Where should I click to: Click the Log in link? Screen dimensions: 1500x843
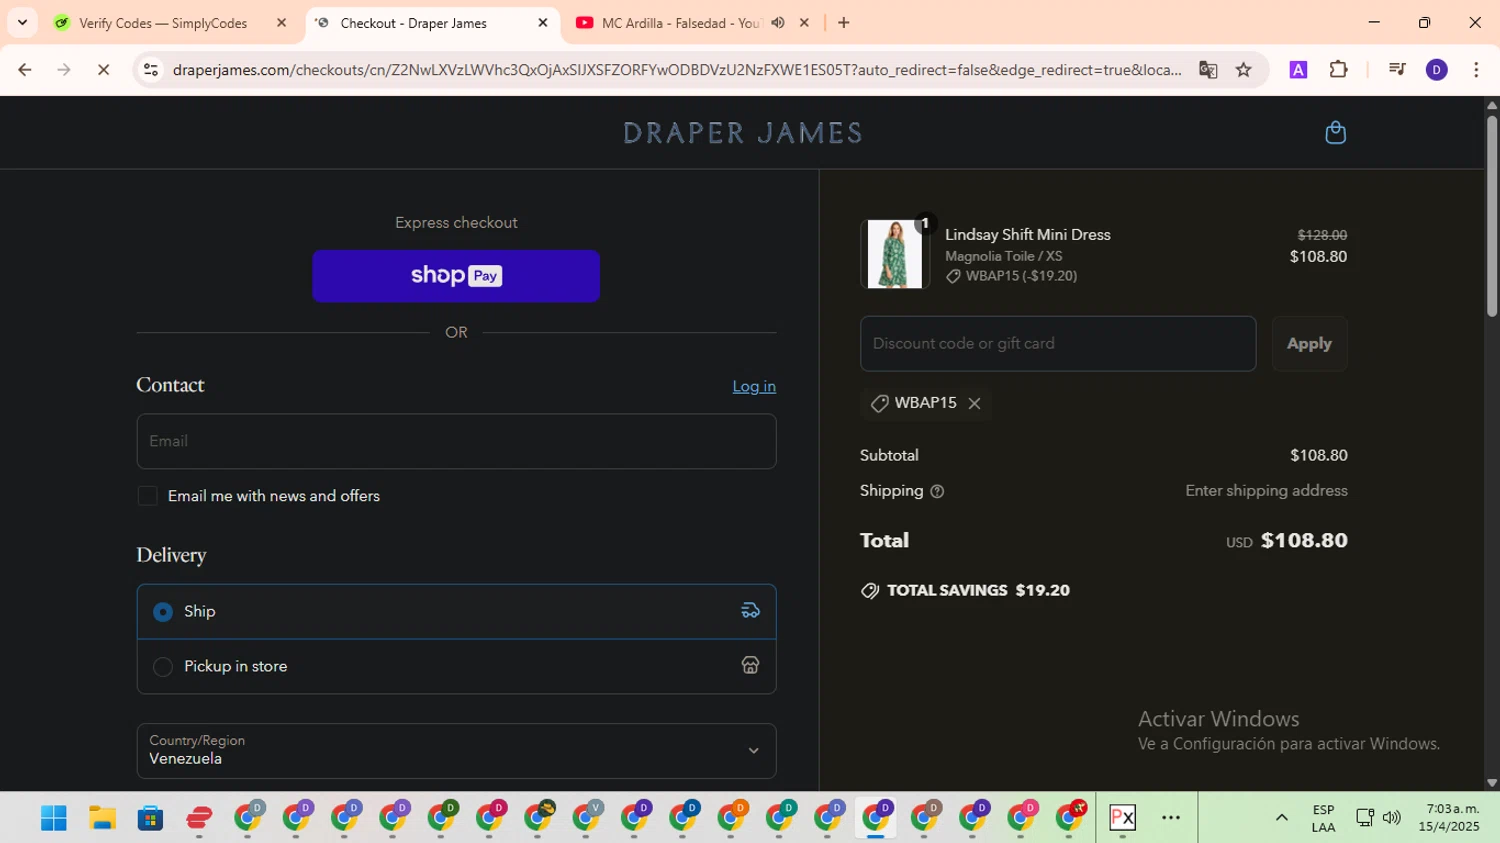tap(754, 386)
